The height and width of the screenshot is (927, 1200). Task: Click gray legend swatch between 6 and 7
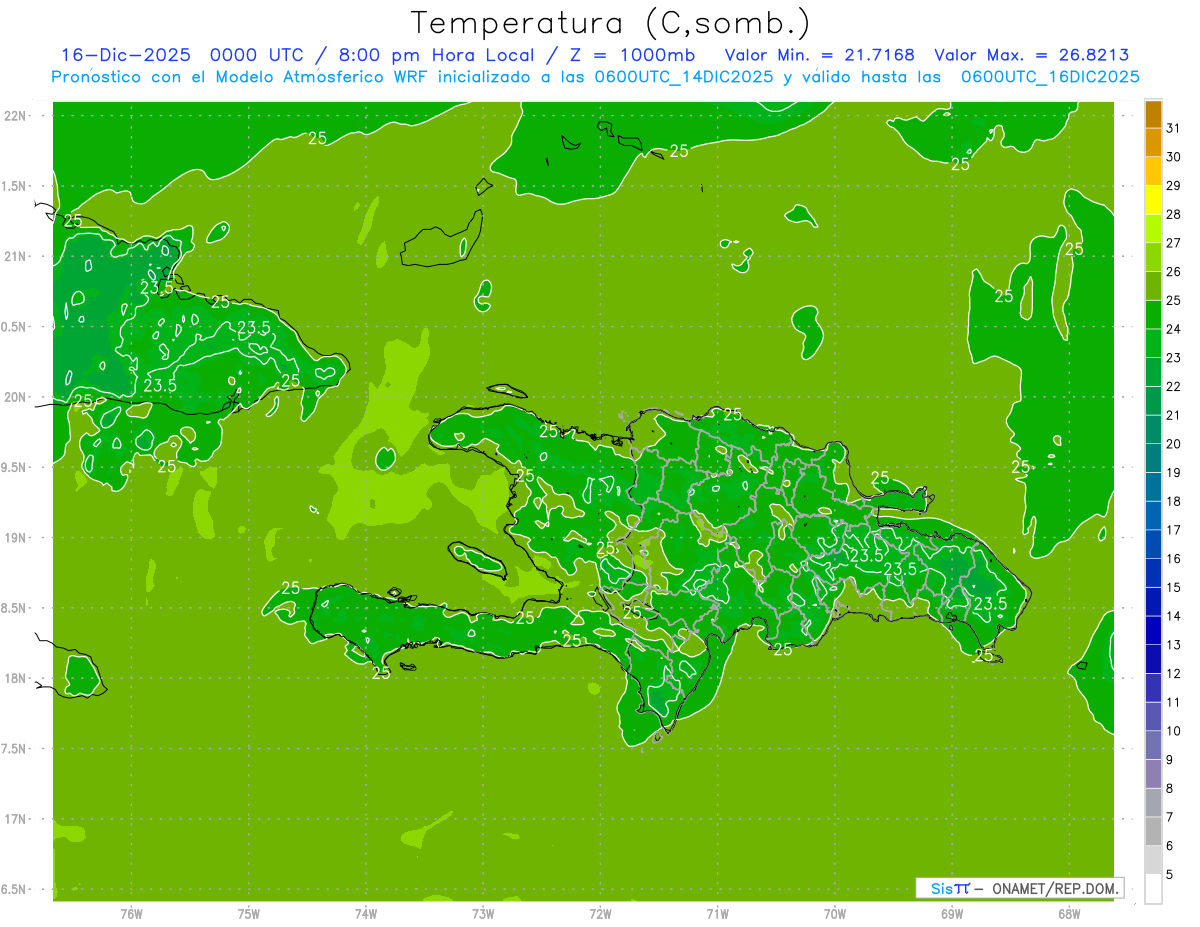tap(1153, 831)
